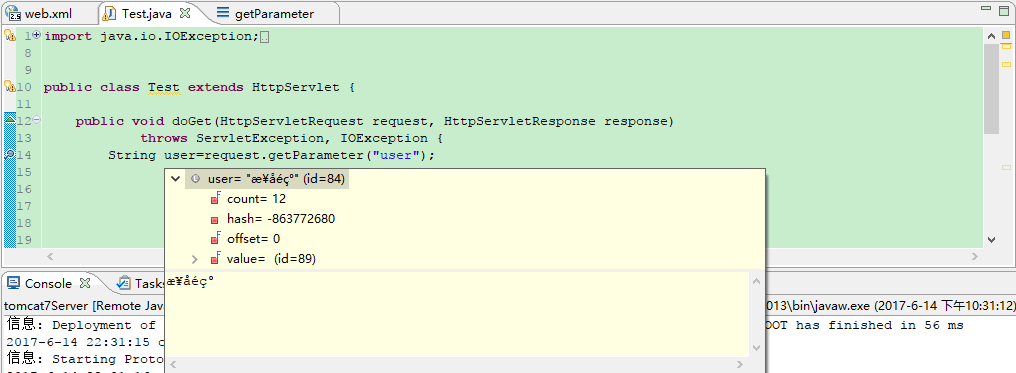Maximize the editor area using top-right icon
1016x373 pixels.
tap(1004, 9)
